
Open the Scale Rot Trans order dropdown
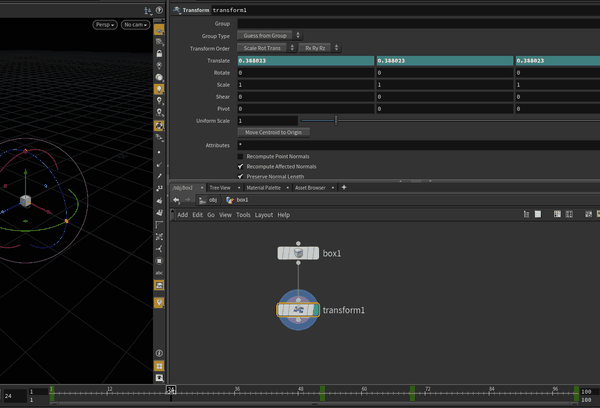point(267,48)
